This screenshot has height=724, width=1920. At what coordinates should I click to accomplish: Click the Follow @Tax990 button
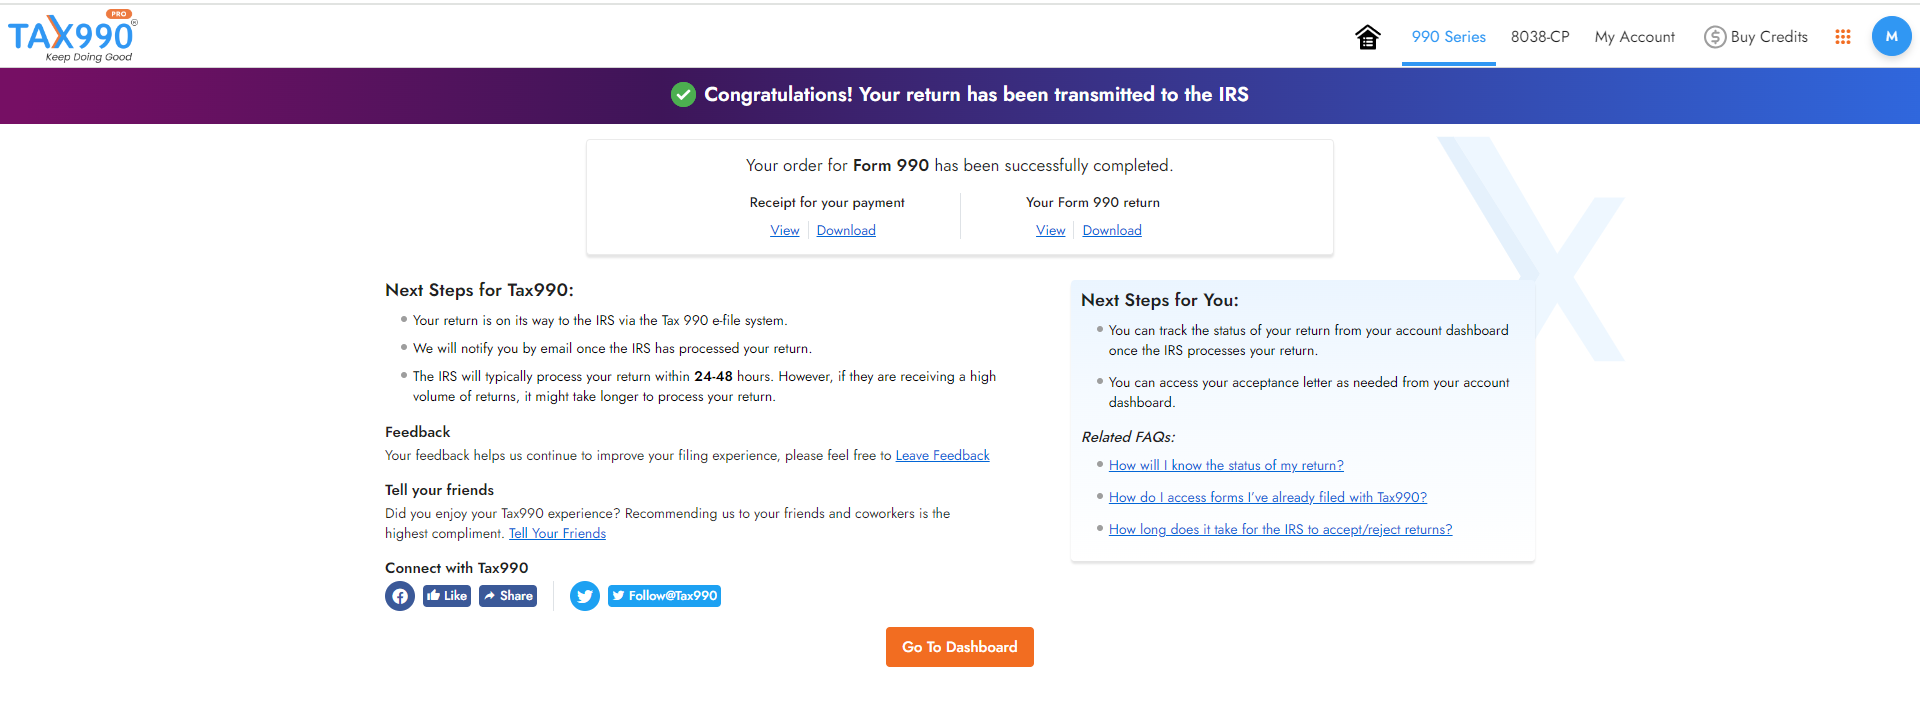[x=664, y=596]
